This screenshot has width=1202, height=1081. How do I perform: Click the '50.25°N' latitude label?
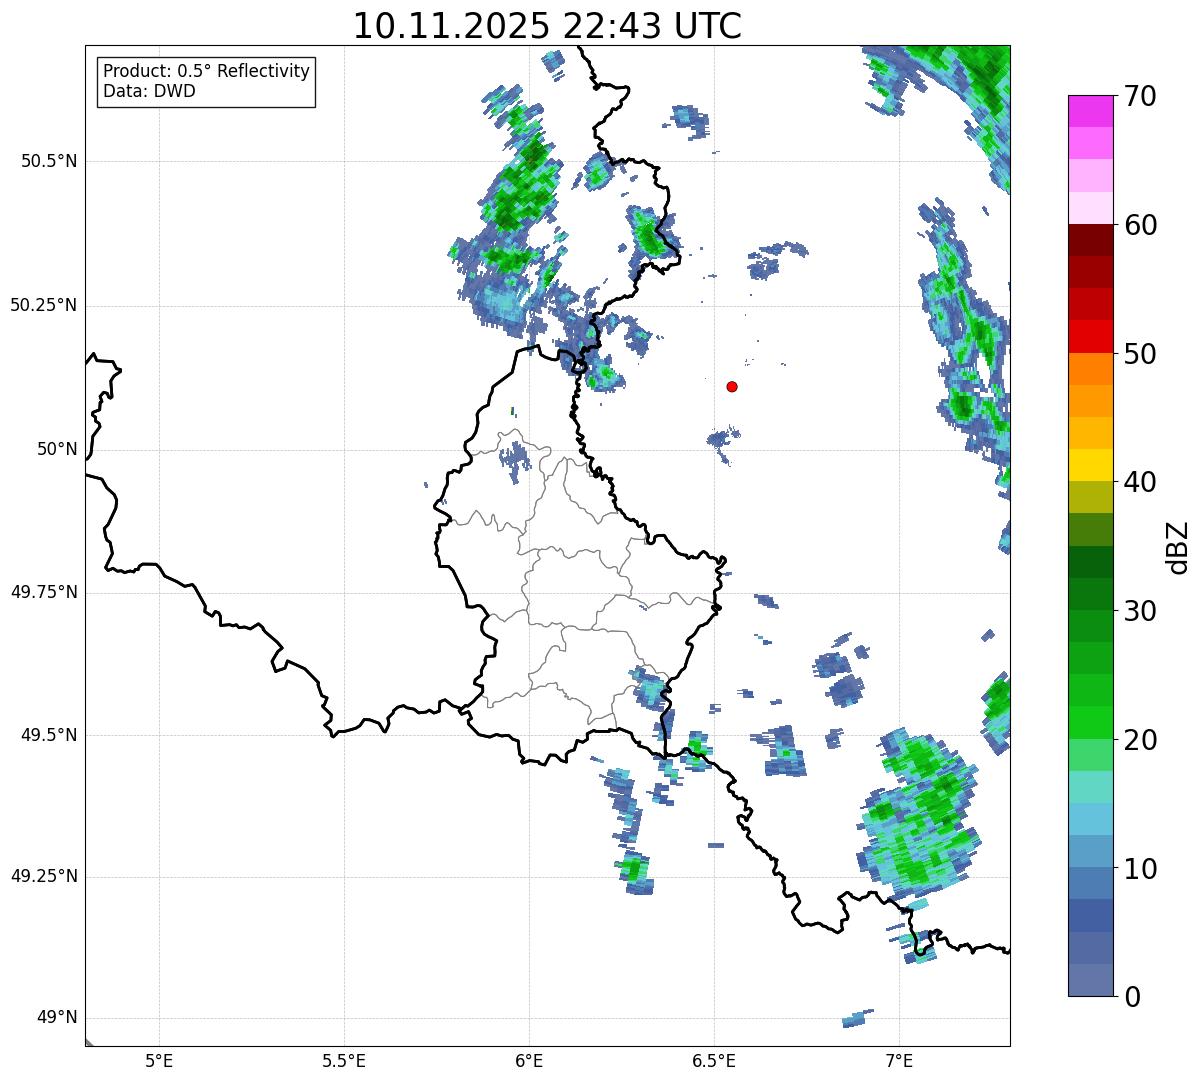point(43,305)
